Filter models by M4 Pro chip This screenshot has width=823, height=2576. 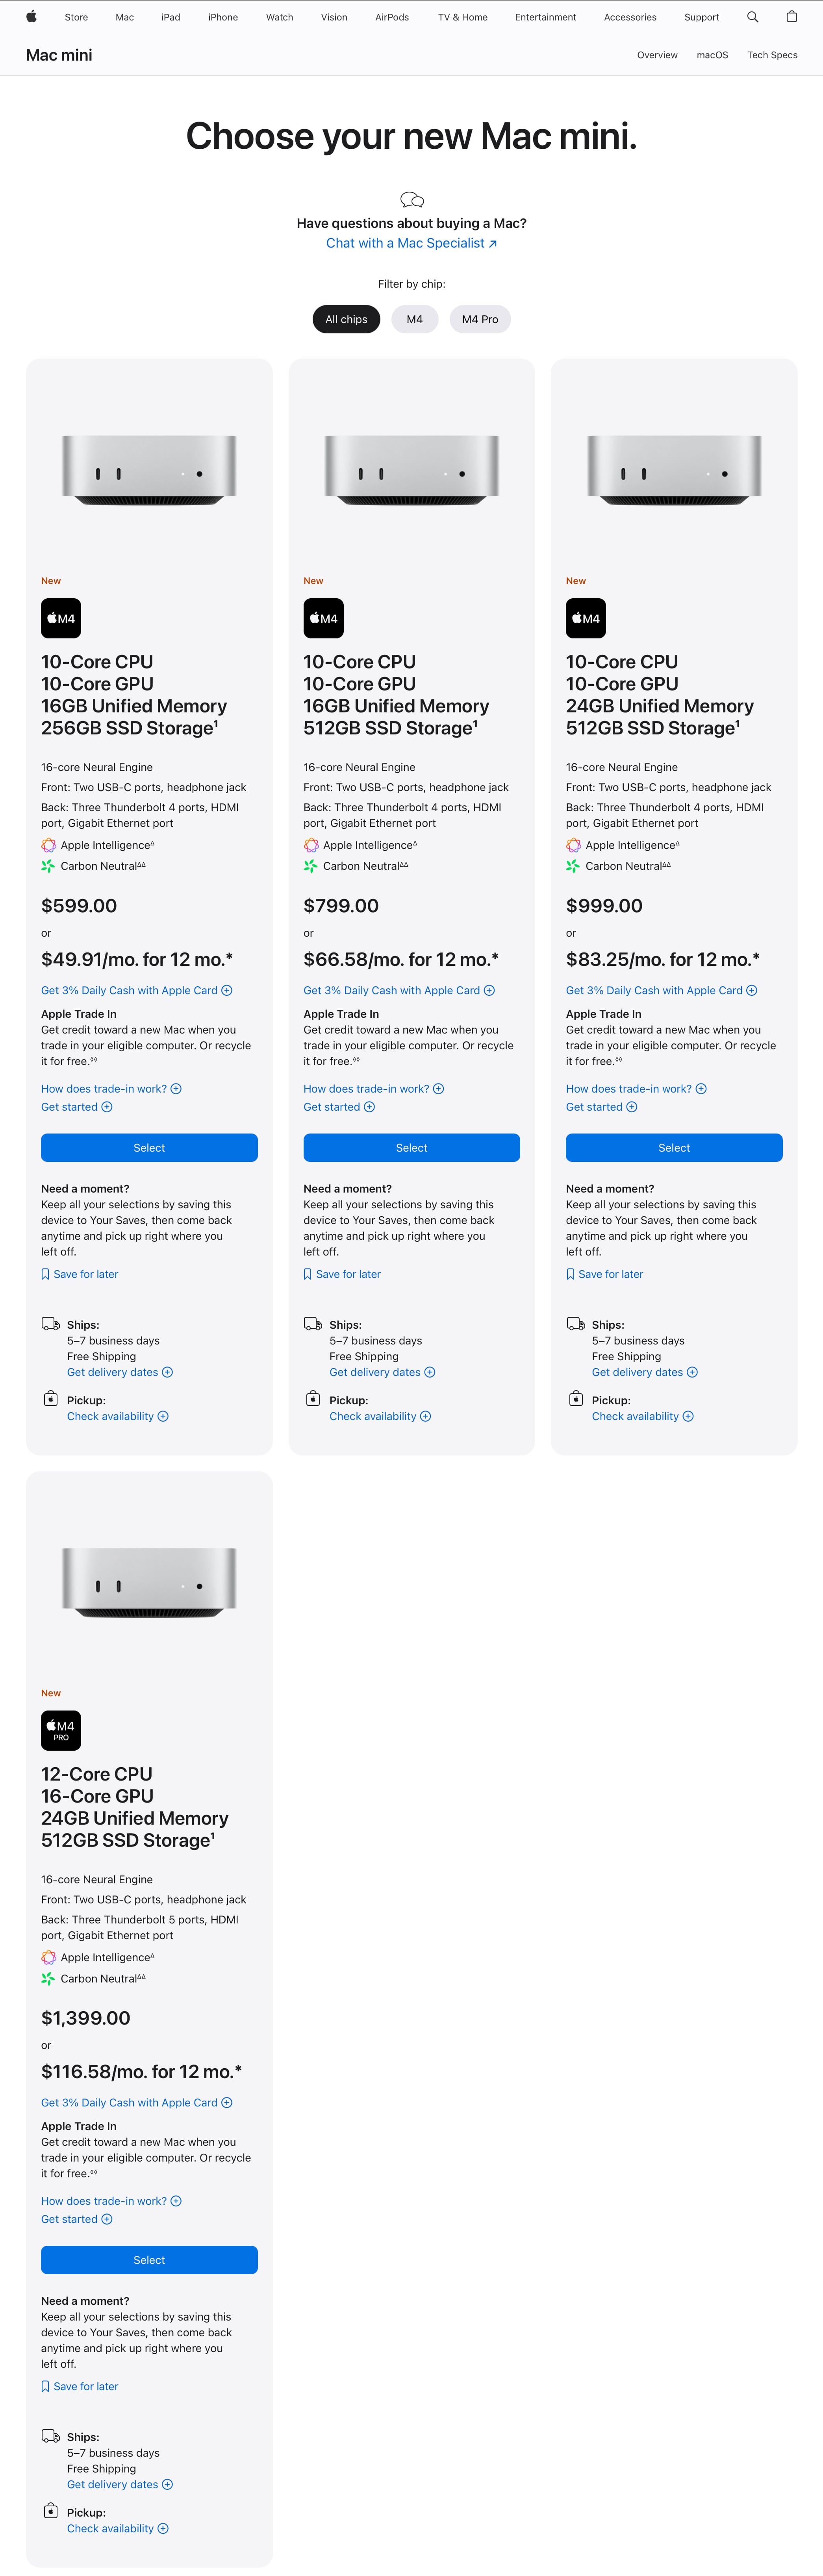point(480,319)
